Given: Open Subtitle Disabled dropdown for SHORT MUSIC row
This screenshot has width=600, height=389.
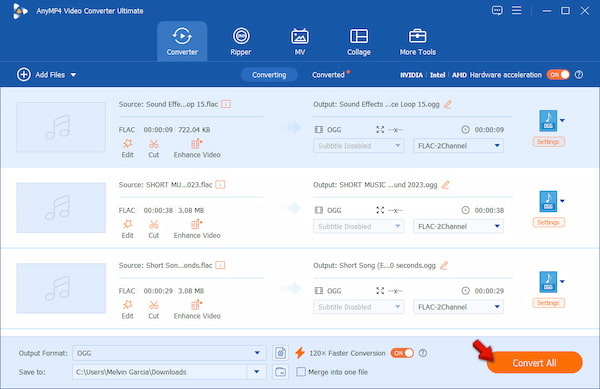Looking at the screenshot, I should tap(359, 226).
